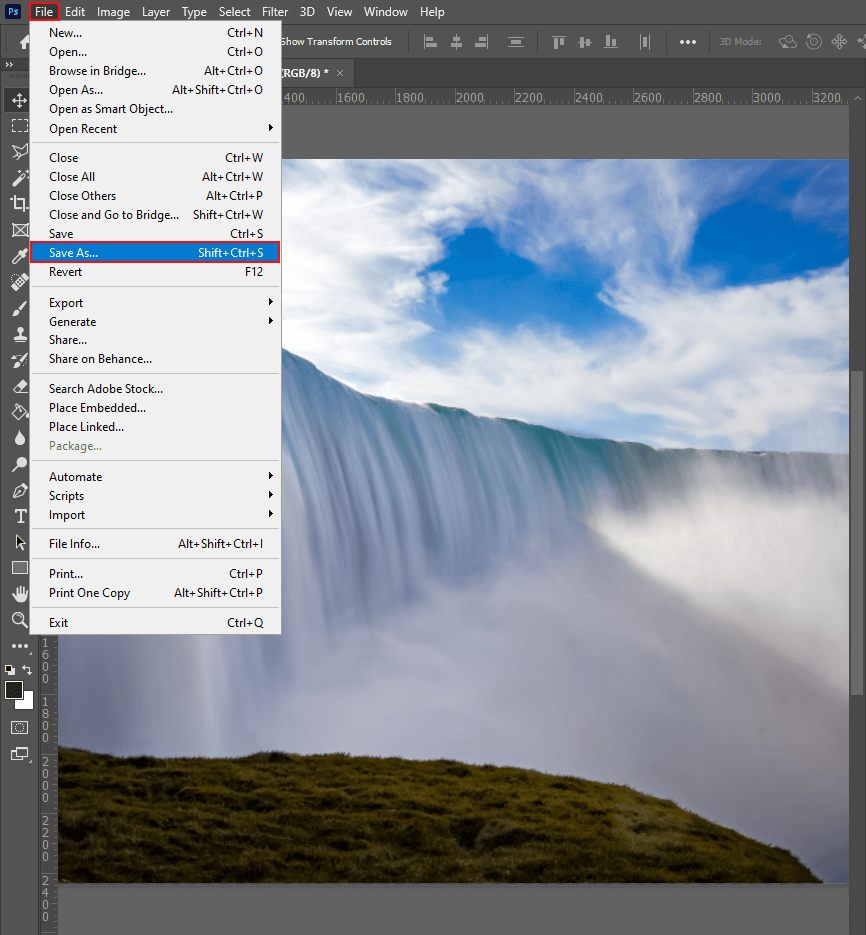Select the Clone Stamp tool
Screen dimensions: 866x935
point(19,335)
